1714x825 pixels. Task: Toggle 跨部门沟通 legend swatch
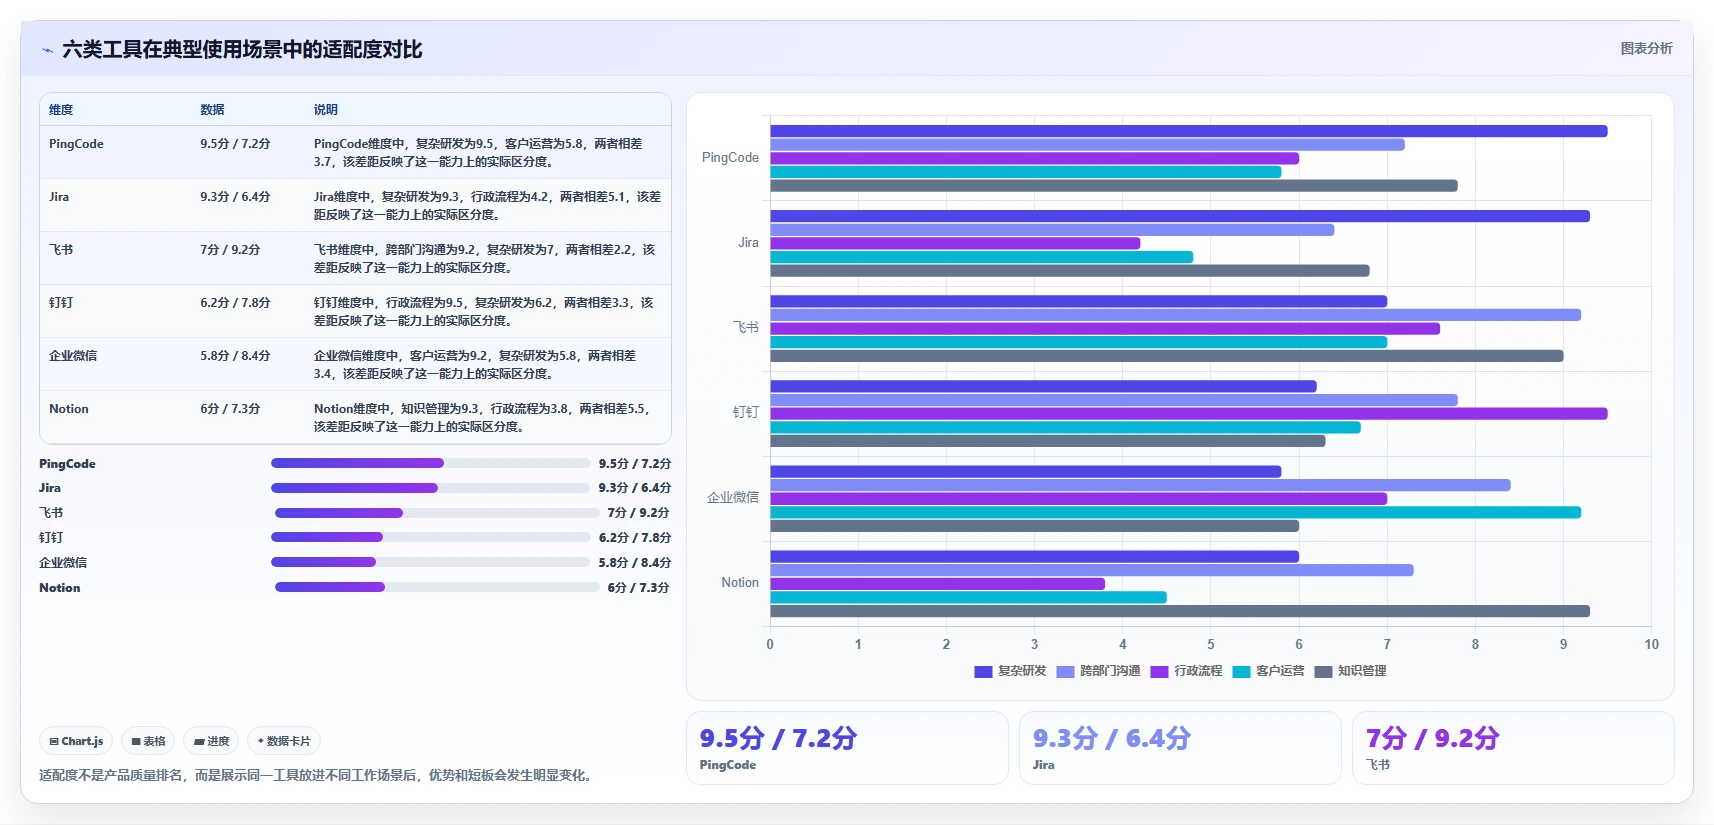(x=1065, y=672)
